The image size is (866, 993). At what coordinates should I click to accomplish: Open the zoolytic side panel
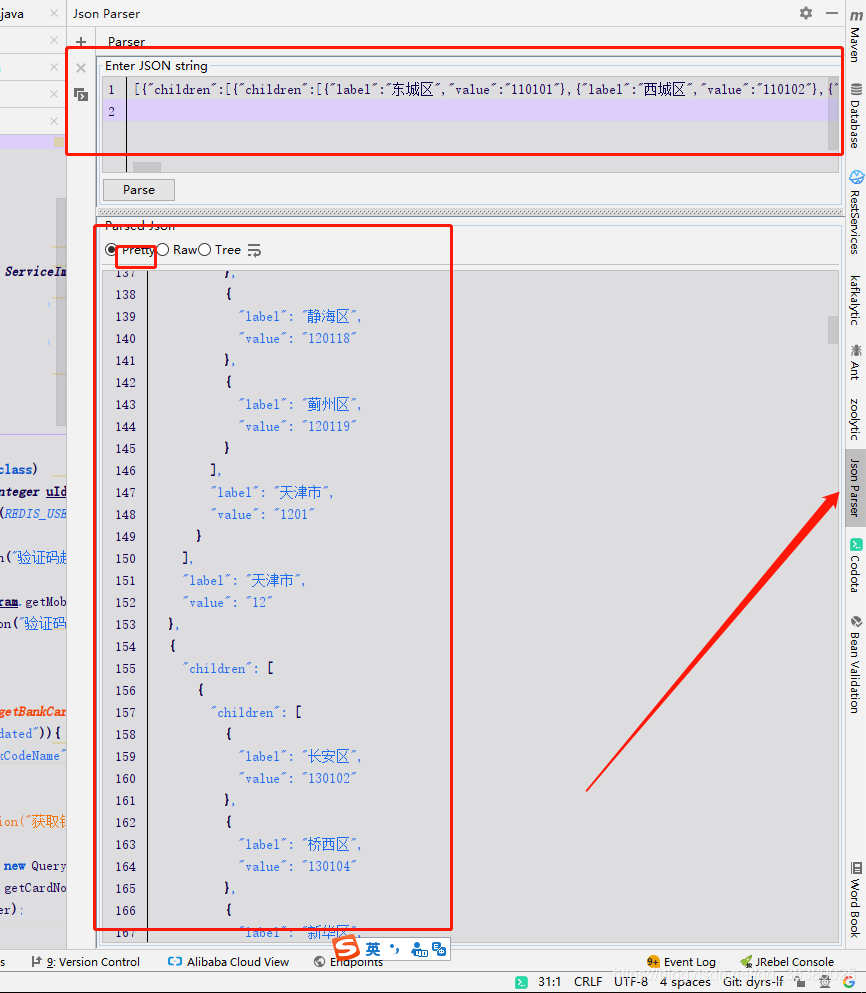click(x=856, y=419)
